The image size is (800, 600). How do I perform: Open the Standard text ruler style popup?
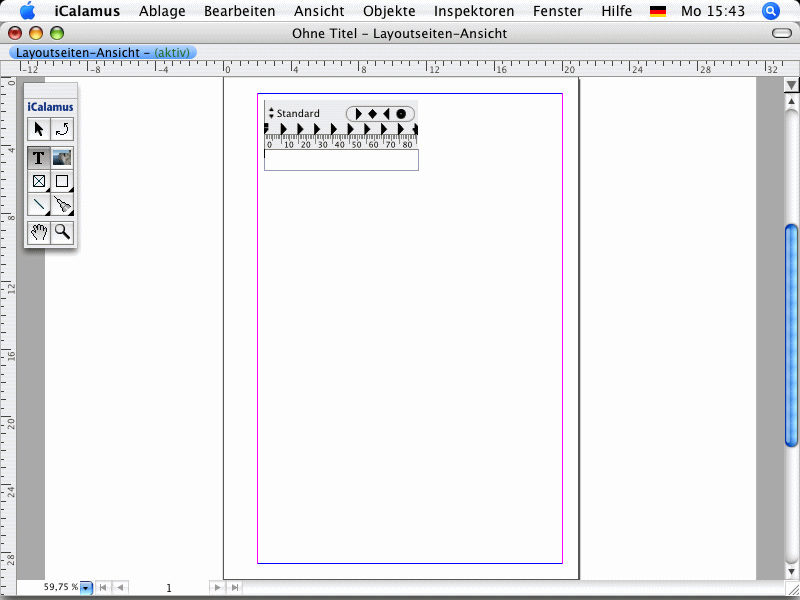click(x=294, y=114)
